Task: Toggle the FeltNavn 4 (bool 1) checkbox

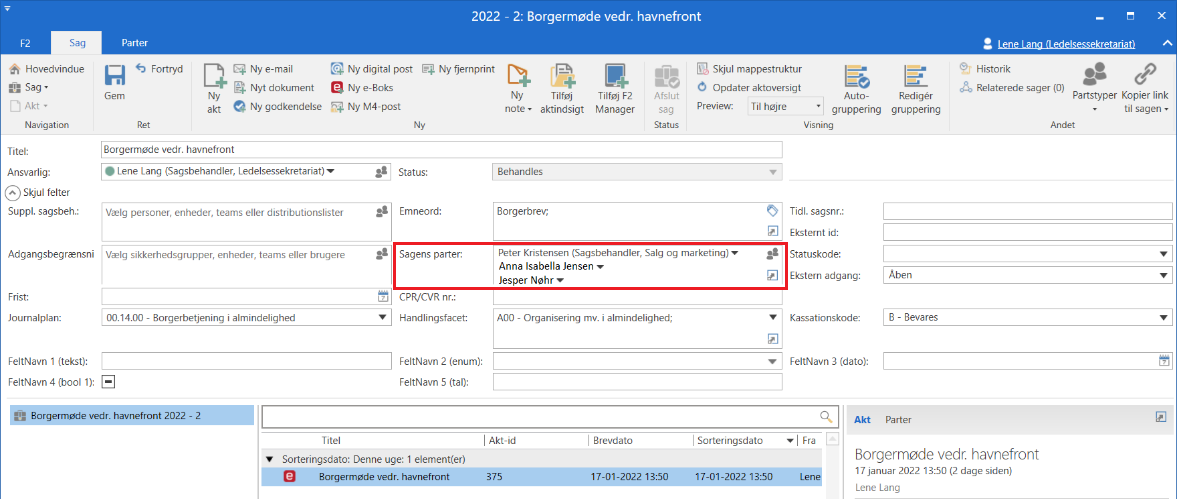Action: (x=109, y=382)
